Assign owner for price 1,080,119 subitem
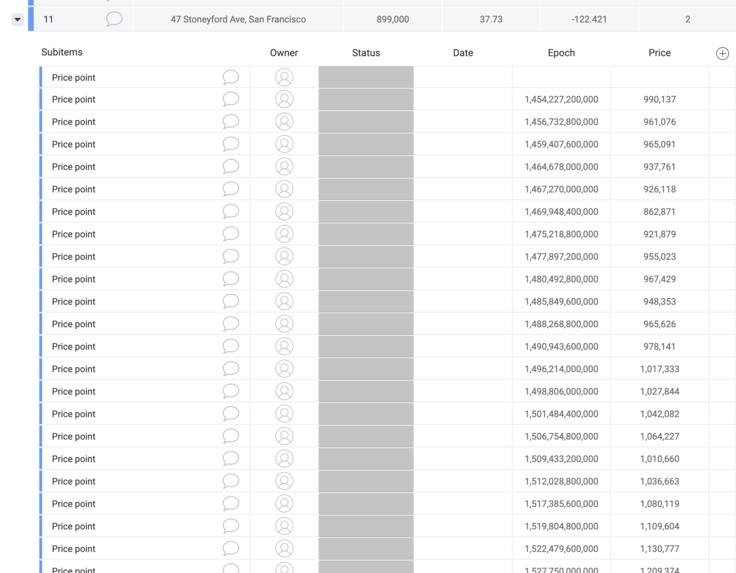 pos(284,504)
